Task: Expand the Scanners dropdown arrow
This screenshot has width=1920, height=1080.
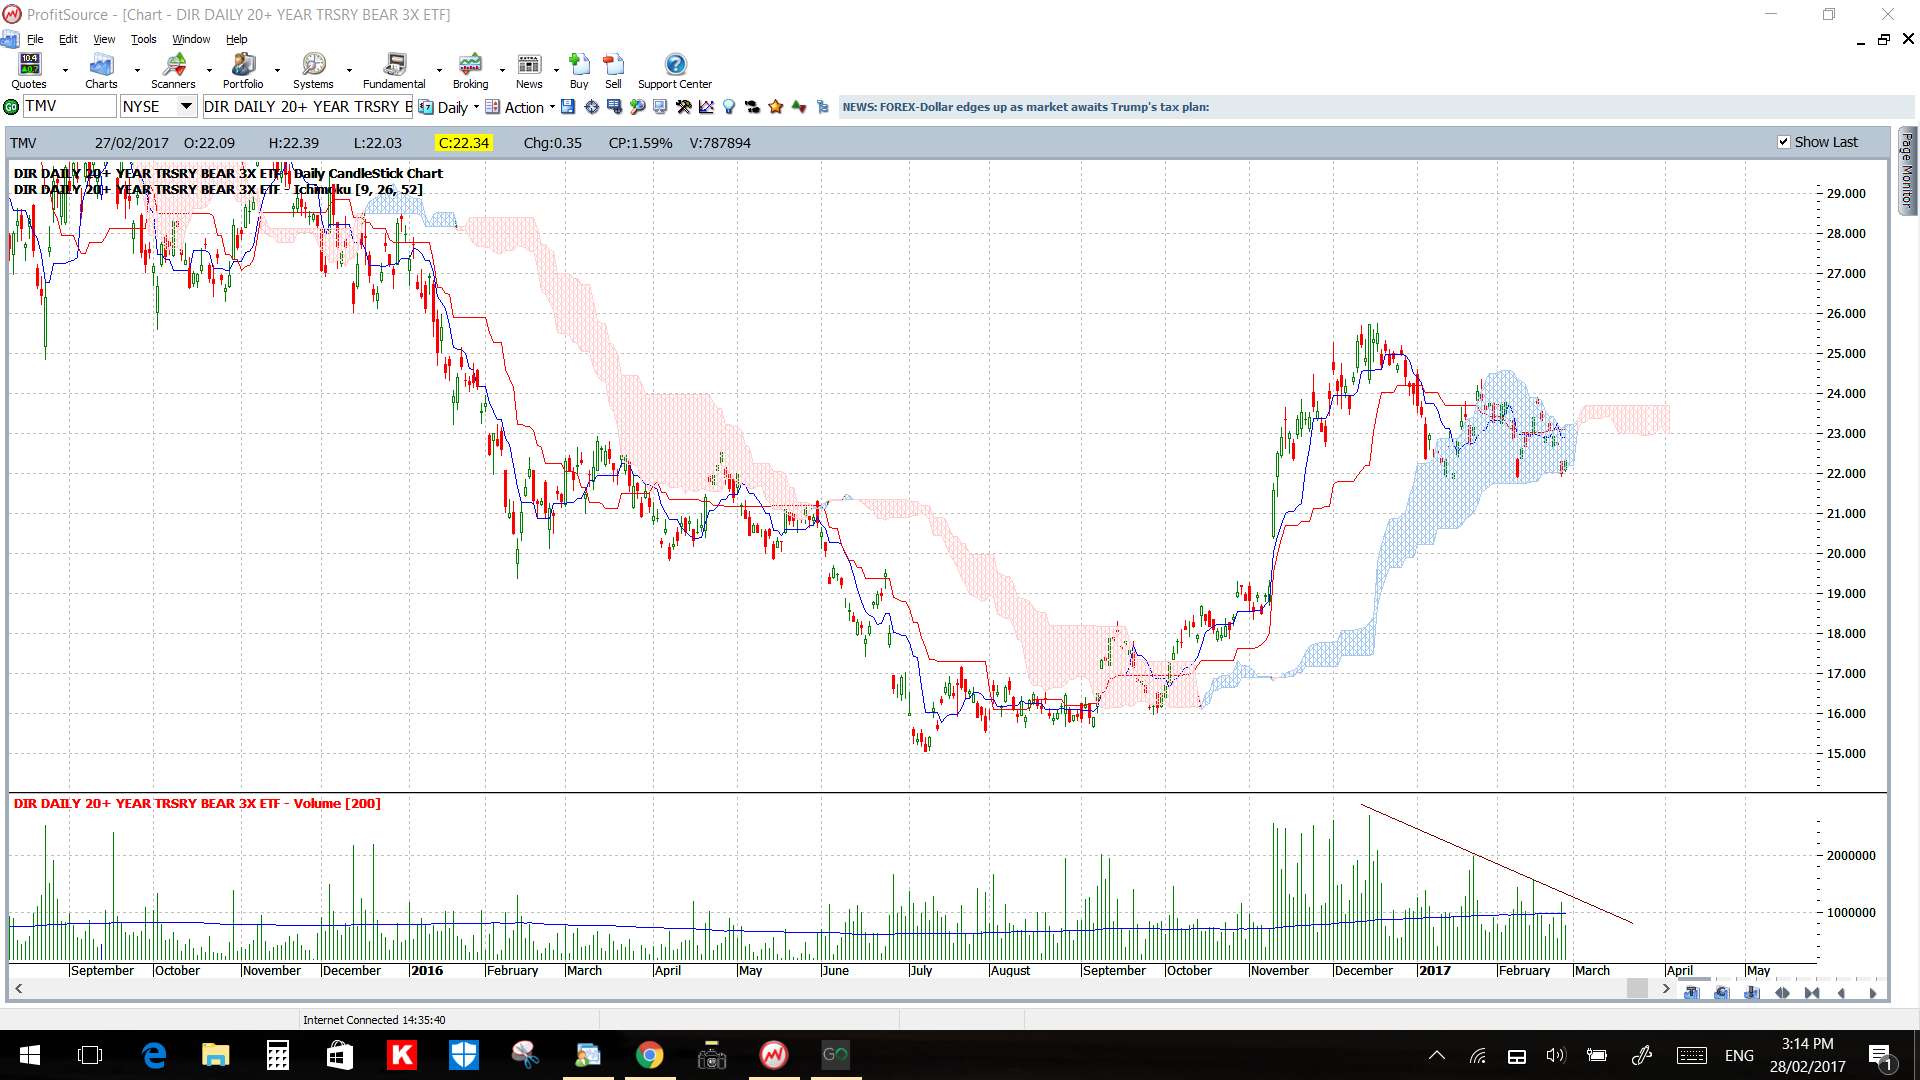Action: tap(208, 71)
